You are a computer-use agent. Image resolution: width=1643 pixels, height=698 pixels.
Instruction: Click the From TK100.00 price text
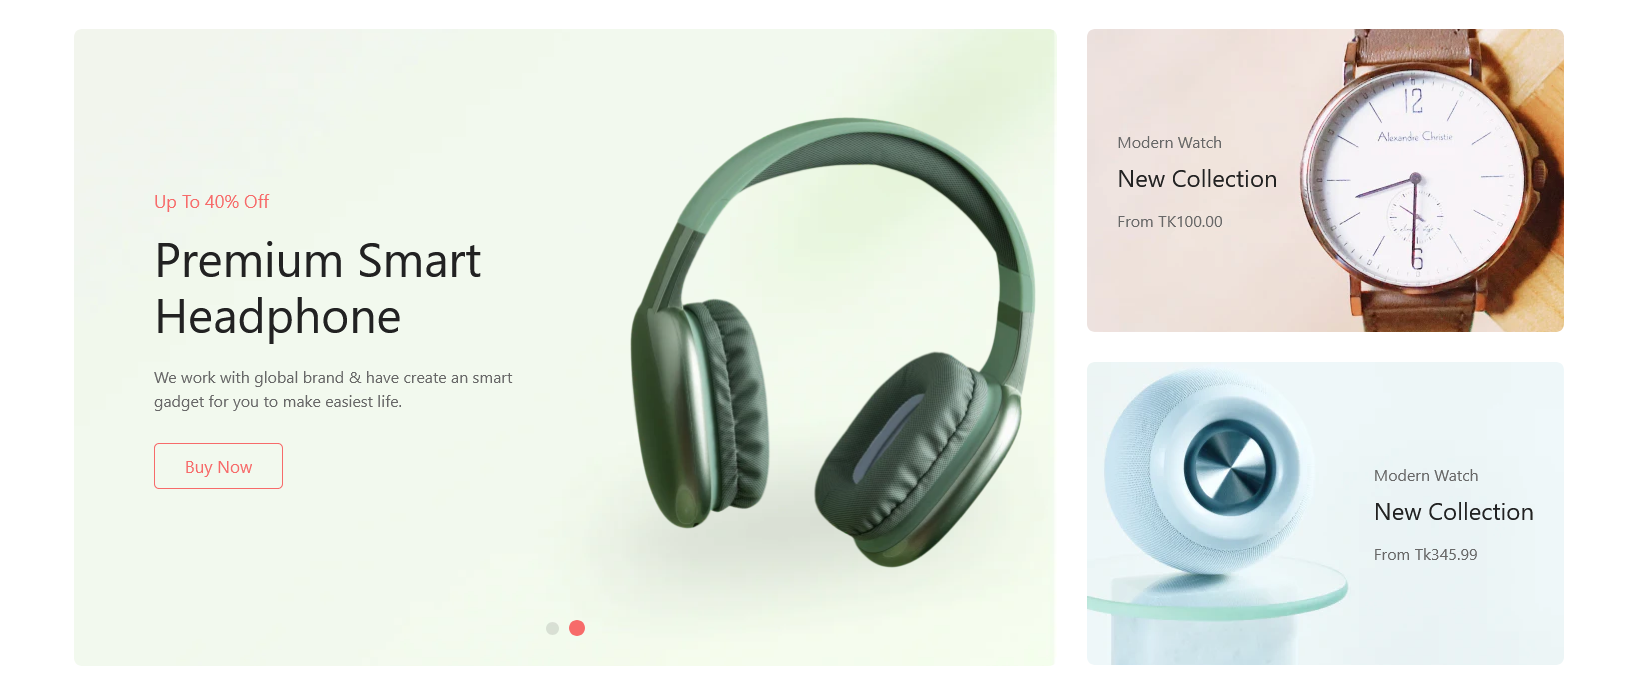1169,222
